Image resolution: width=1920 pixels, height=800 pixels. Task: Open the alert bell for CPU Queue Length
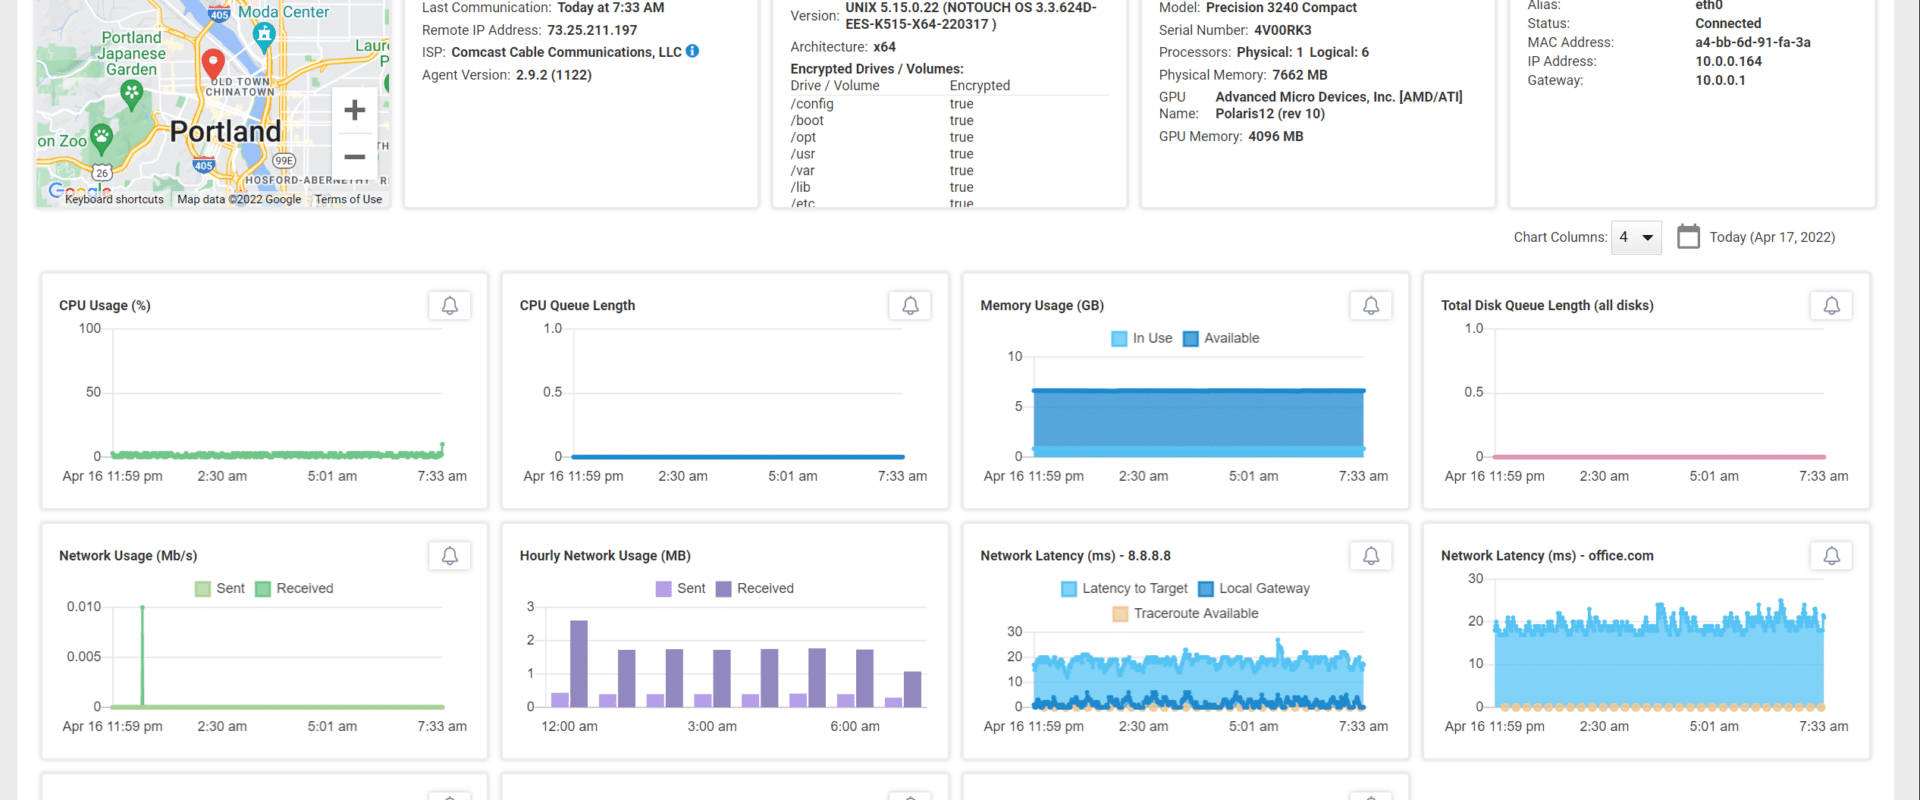[x=910, y=306]
